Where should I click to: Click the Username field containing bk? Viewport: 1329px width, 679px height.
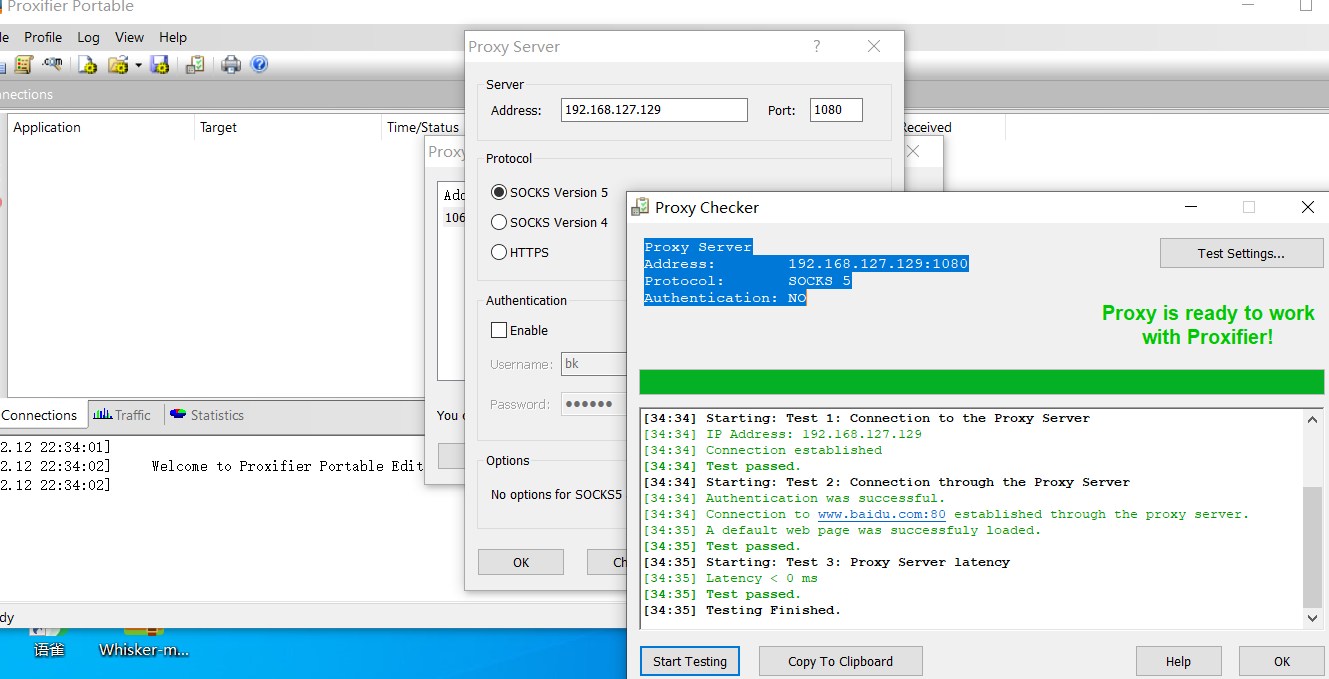(593, 364)
